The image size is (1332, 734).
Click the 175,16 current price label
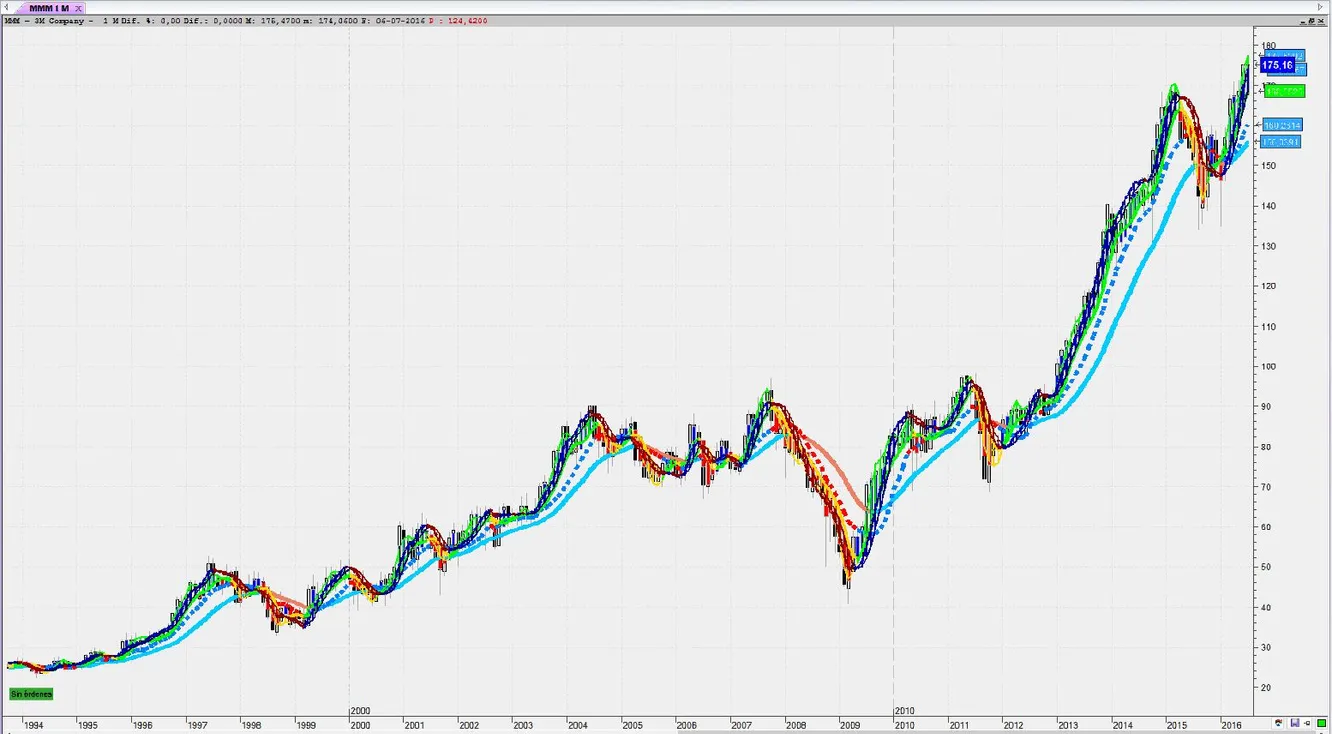point(1277,65)
